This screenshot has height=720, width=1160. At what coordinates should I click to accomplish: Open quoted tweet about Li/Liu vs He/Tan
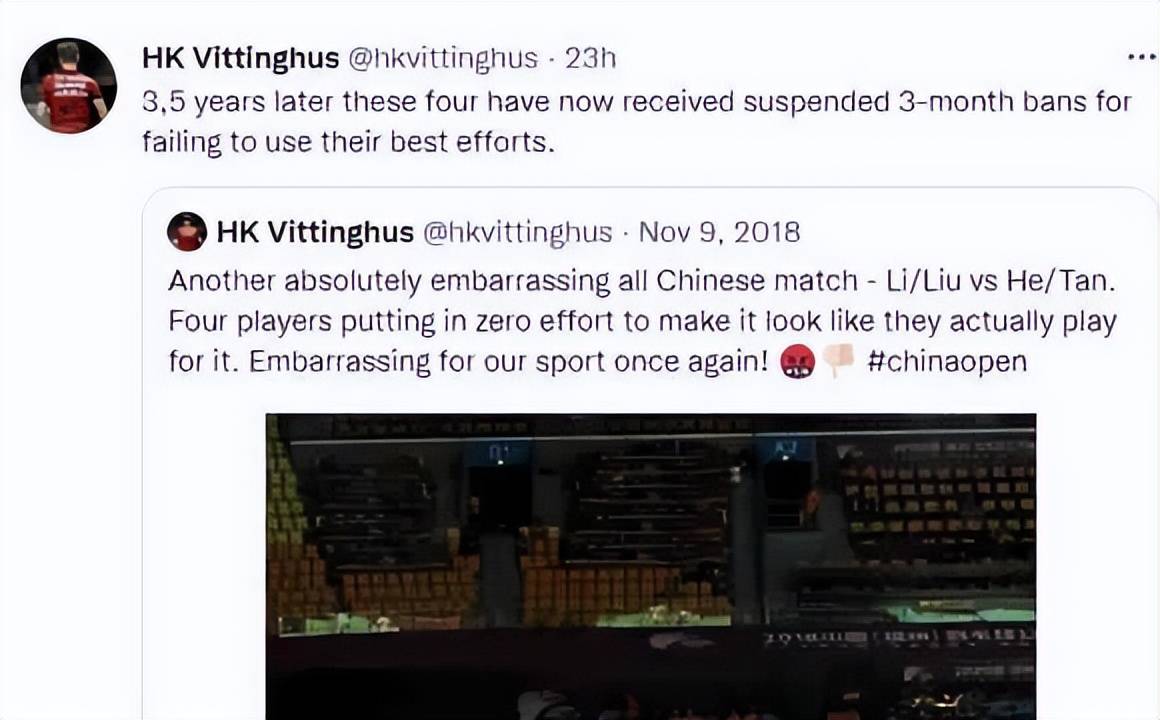pos(649,454)
